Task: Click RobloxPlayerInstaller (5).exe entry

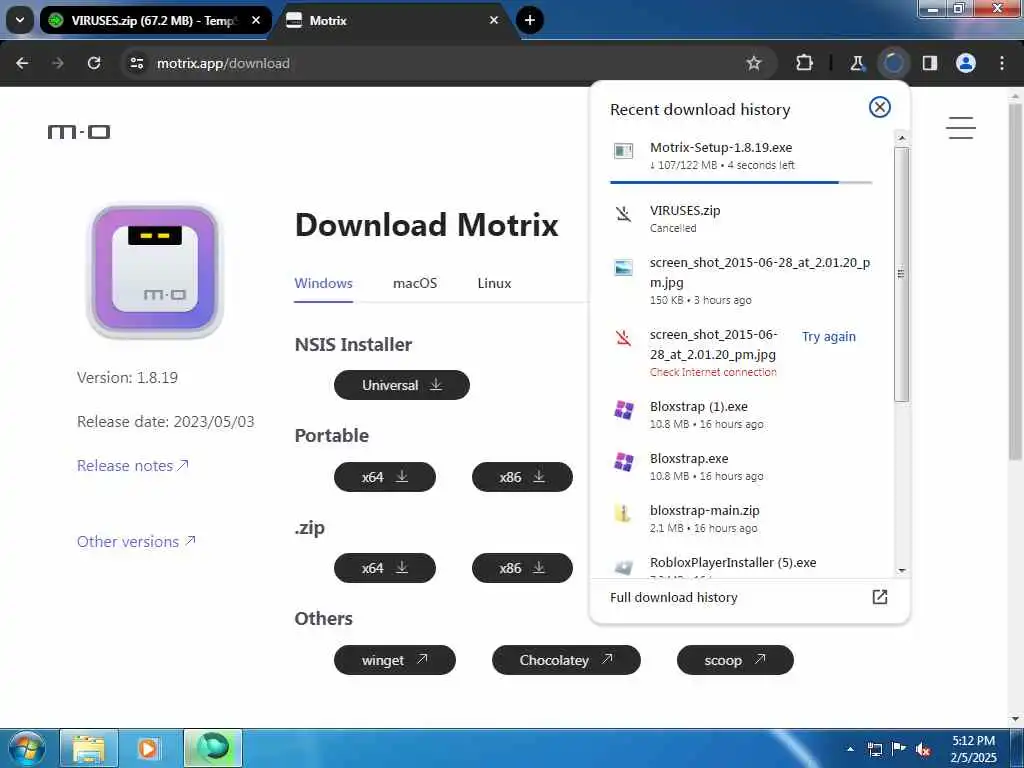Action: pos(741,567)
